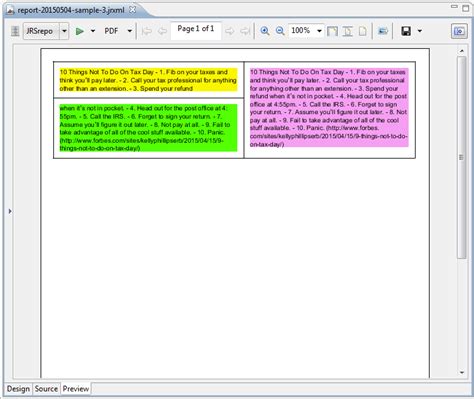This screenshot has height=399, width=474.
Task: Expand the run options arrow beside play button
Action: (x=93, y=31)
